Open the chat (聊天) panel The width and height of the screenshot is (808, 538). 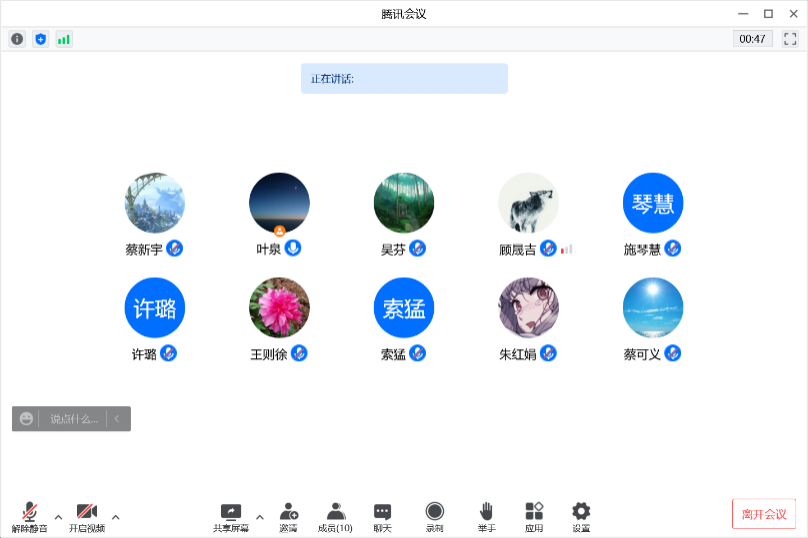coord(382,516)
